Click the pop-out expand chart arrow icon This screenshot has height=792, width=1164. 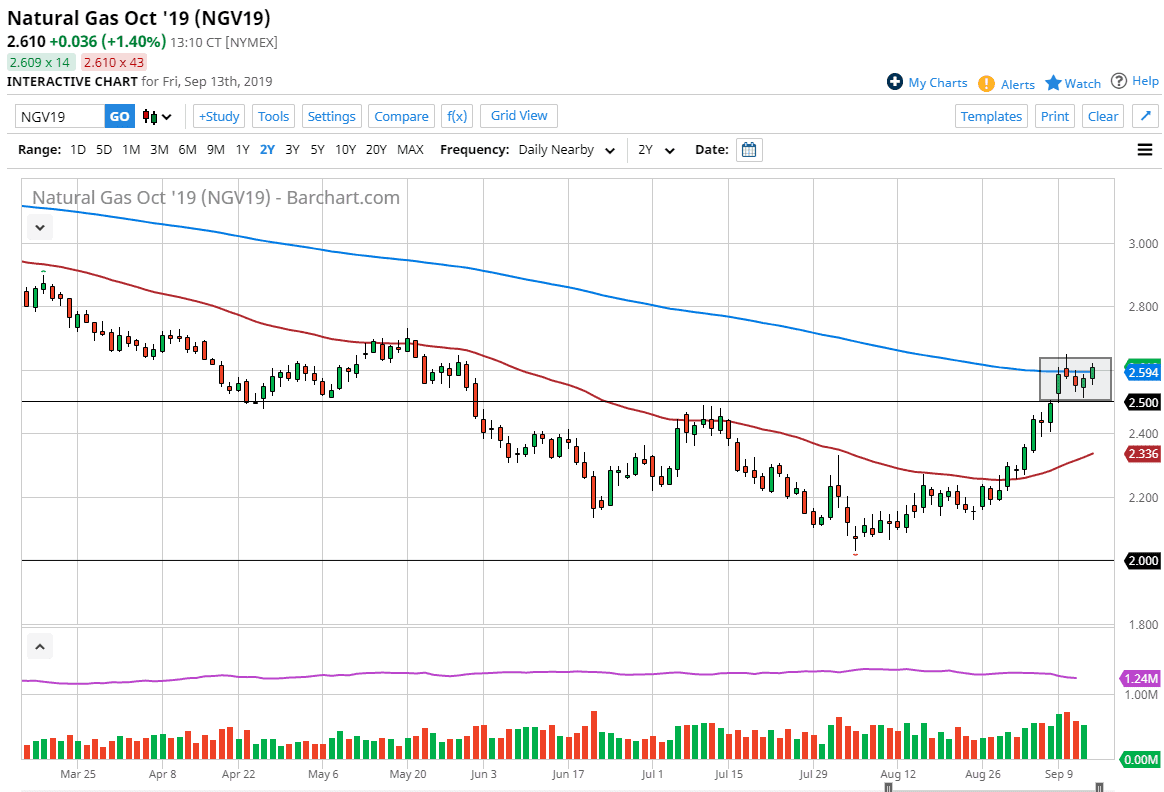click(1145, 116)
